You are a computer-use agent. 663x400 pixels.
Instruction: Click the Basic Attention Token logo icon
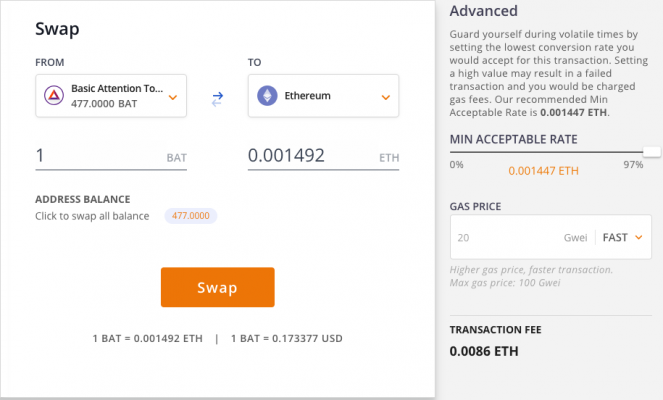click(54, 96)
